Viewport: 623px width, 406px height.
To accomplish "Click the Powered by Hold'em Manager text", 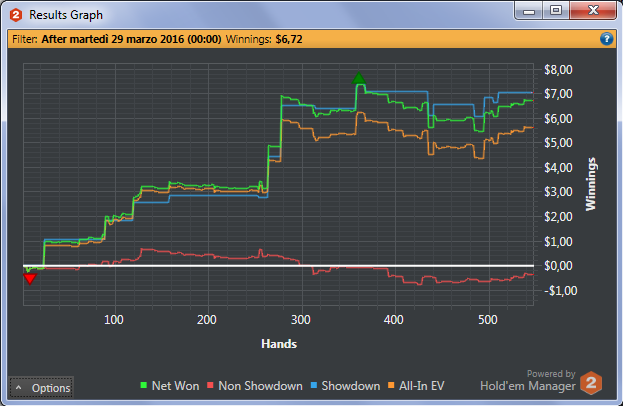I will click(528, 381).
